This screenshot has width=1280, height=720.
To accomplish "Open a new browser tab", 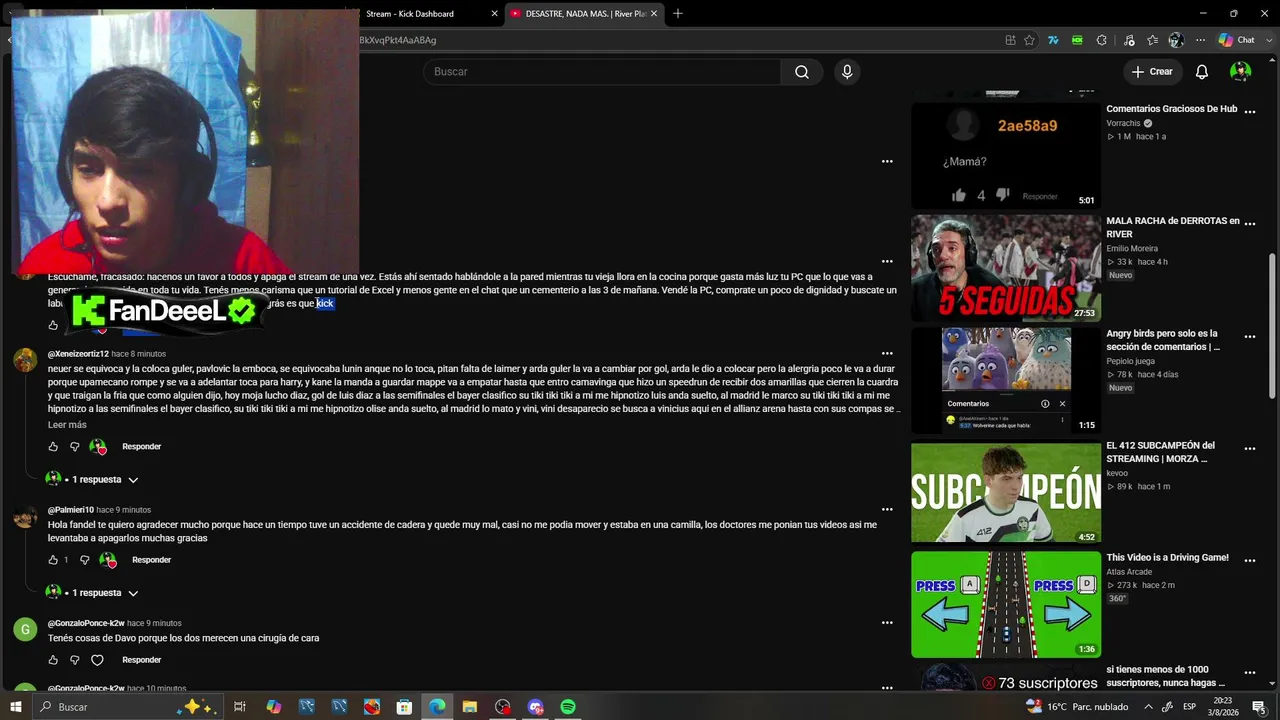I will (x=678, y=14).
